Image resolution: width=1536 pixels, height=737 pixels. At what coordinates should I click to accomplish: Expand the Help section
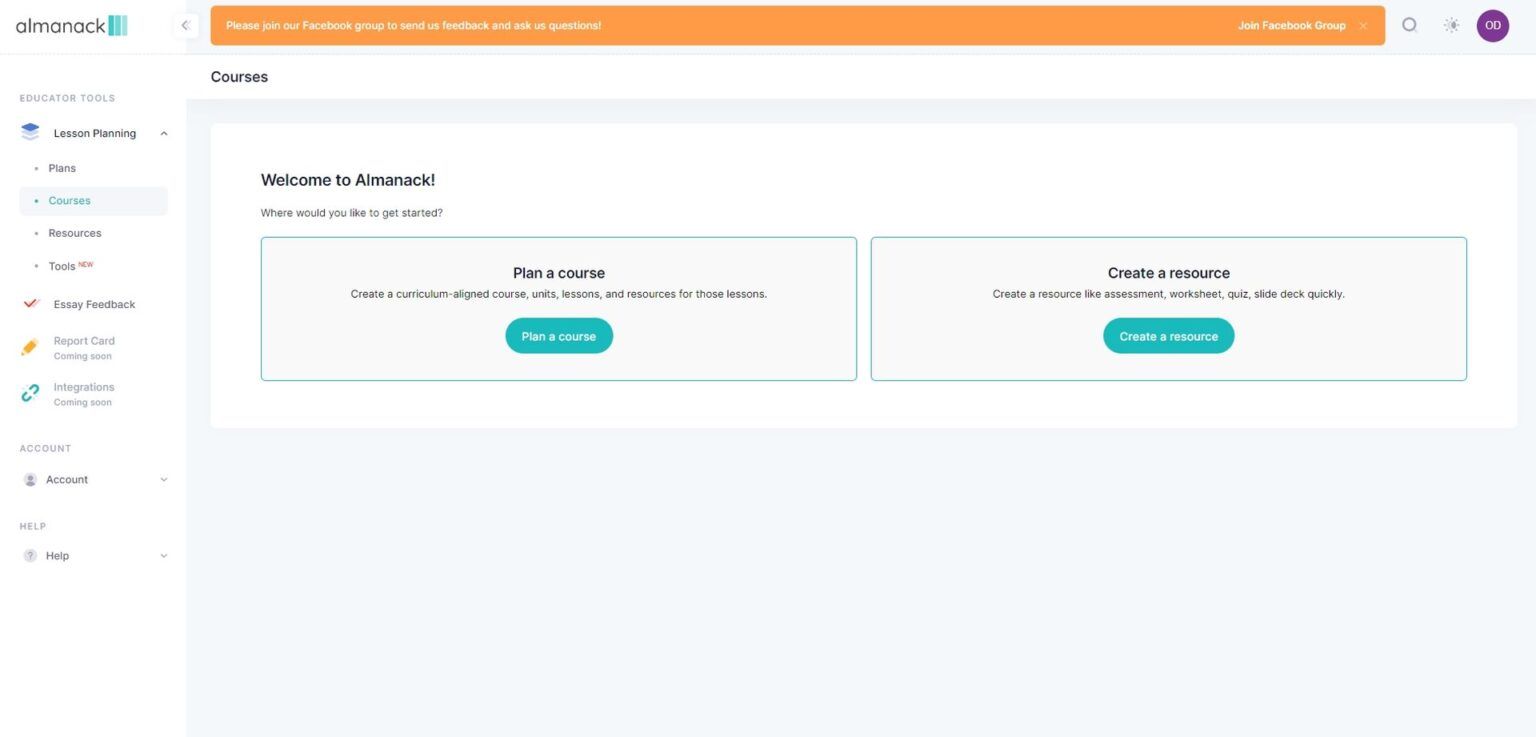(x=163, y=555)
